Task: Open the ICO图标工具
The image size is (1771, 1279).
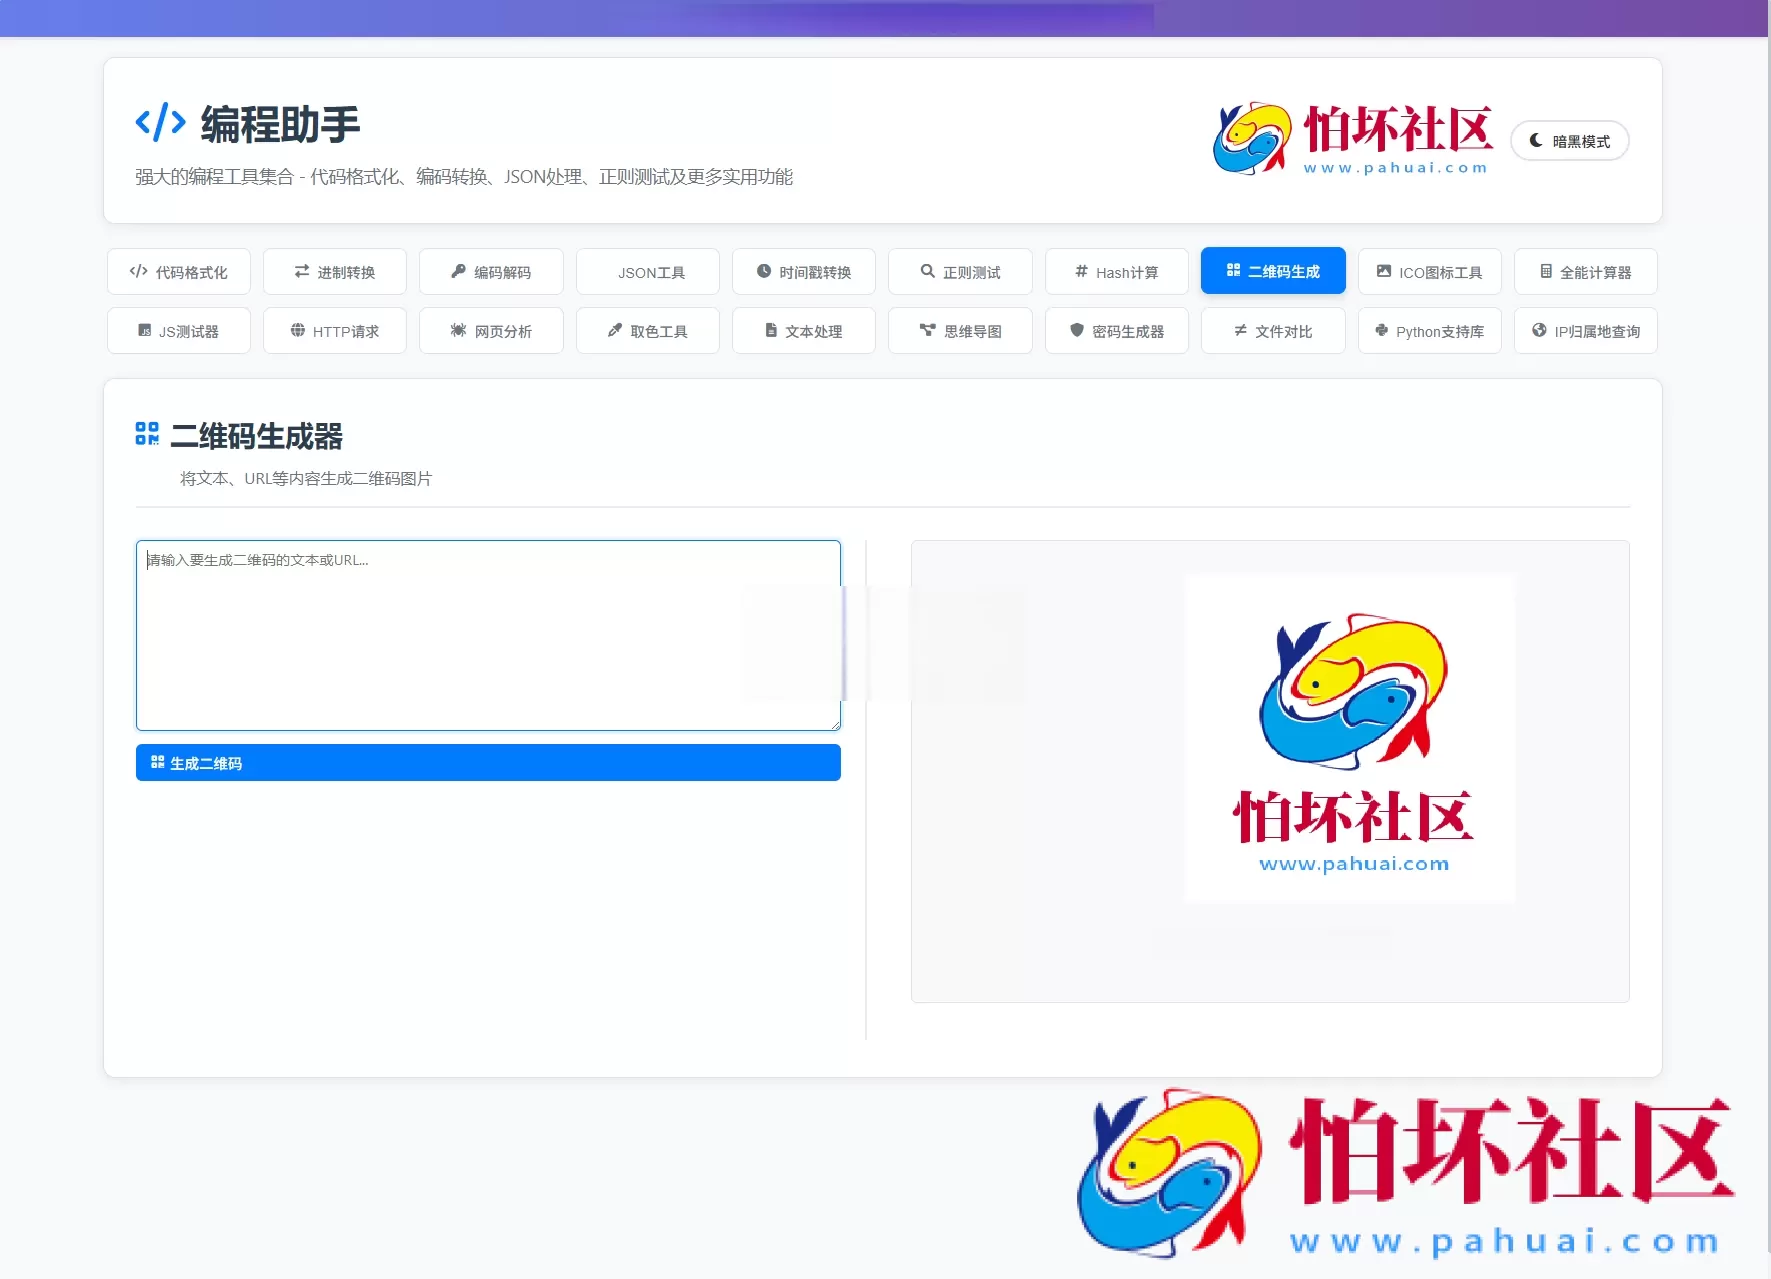Action: 1428,271
